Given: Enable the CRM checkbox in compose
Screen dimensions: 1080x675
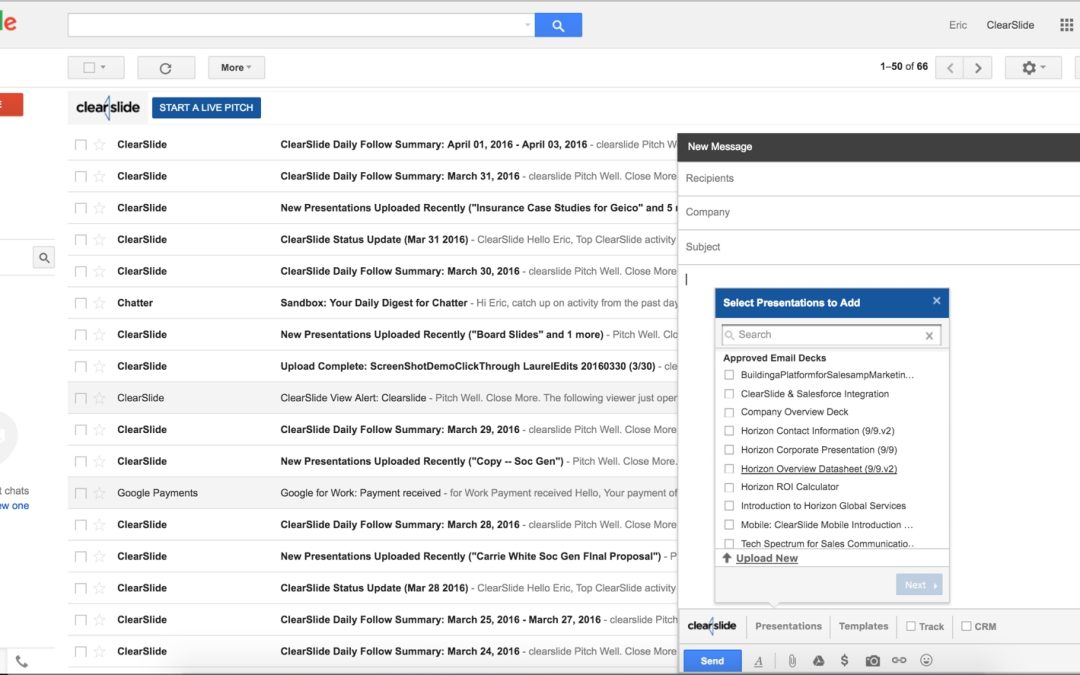Looking at the screenshot, I should point(966,626).
